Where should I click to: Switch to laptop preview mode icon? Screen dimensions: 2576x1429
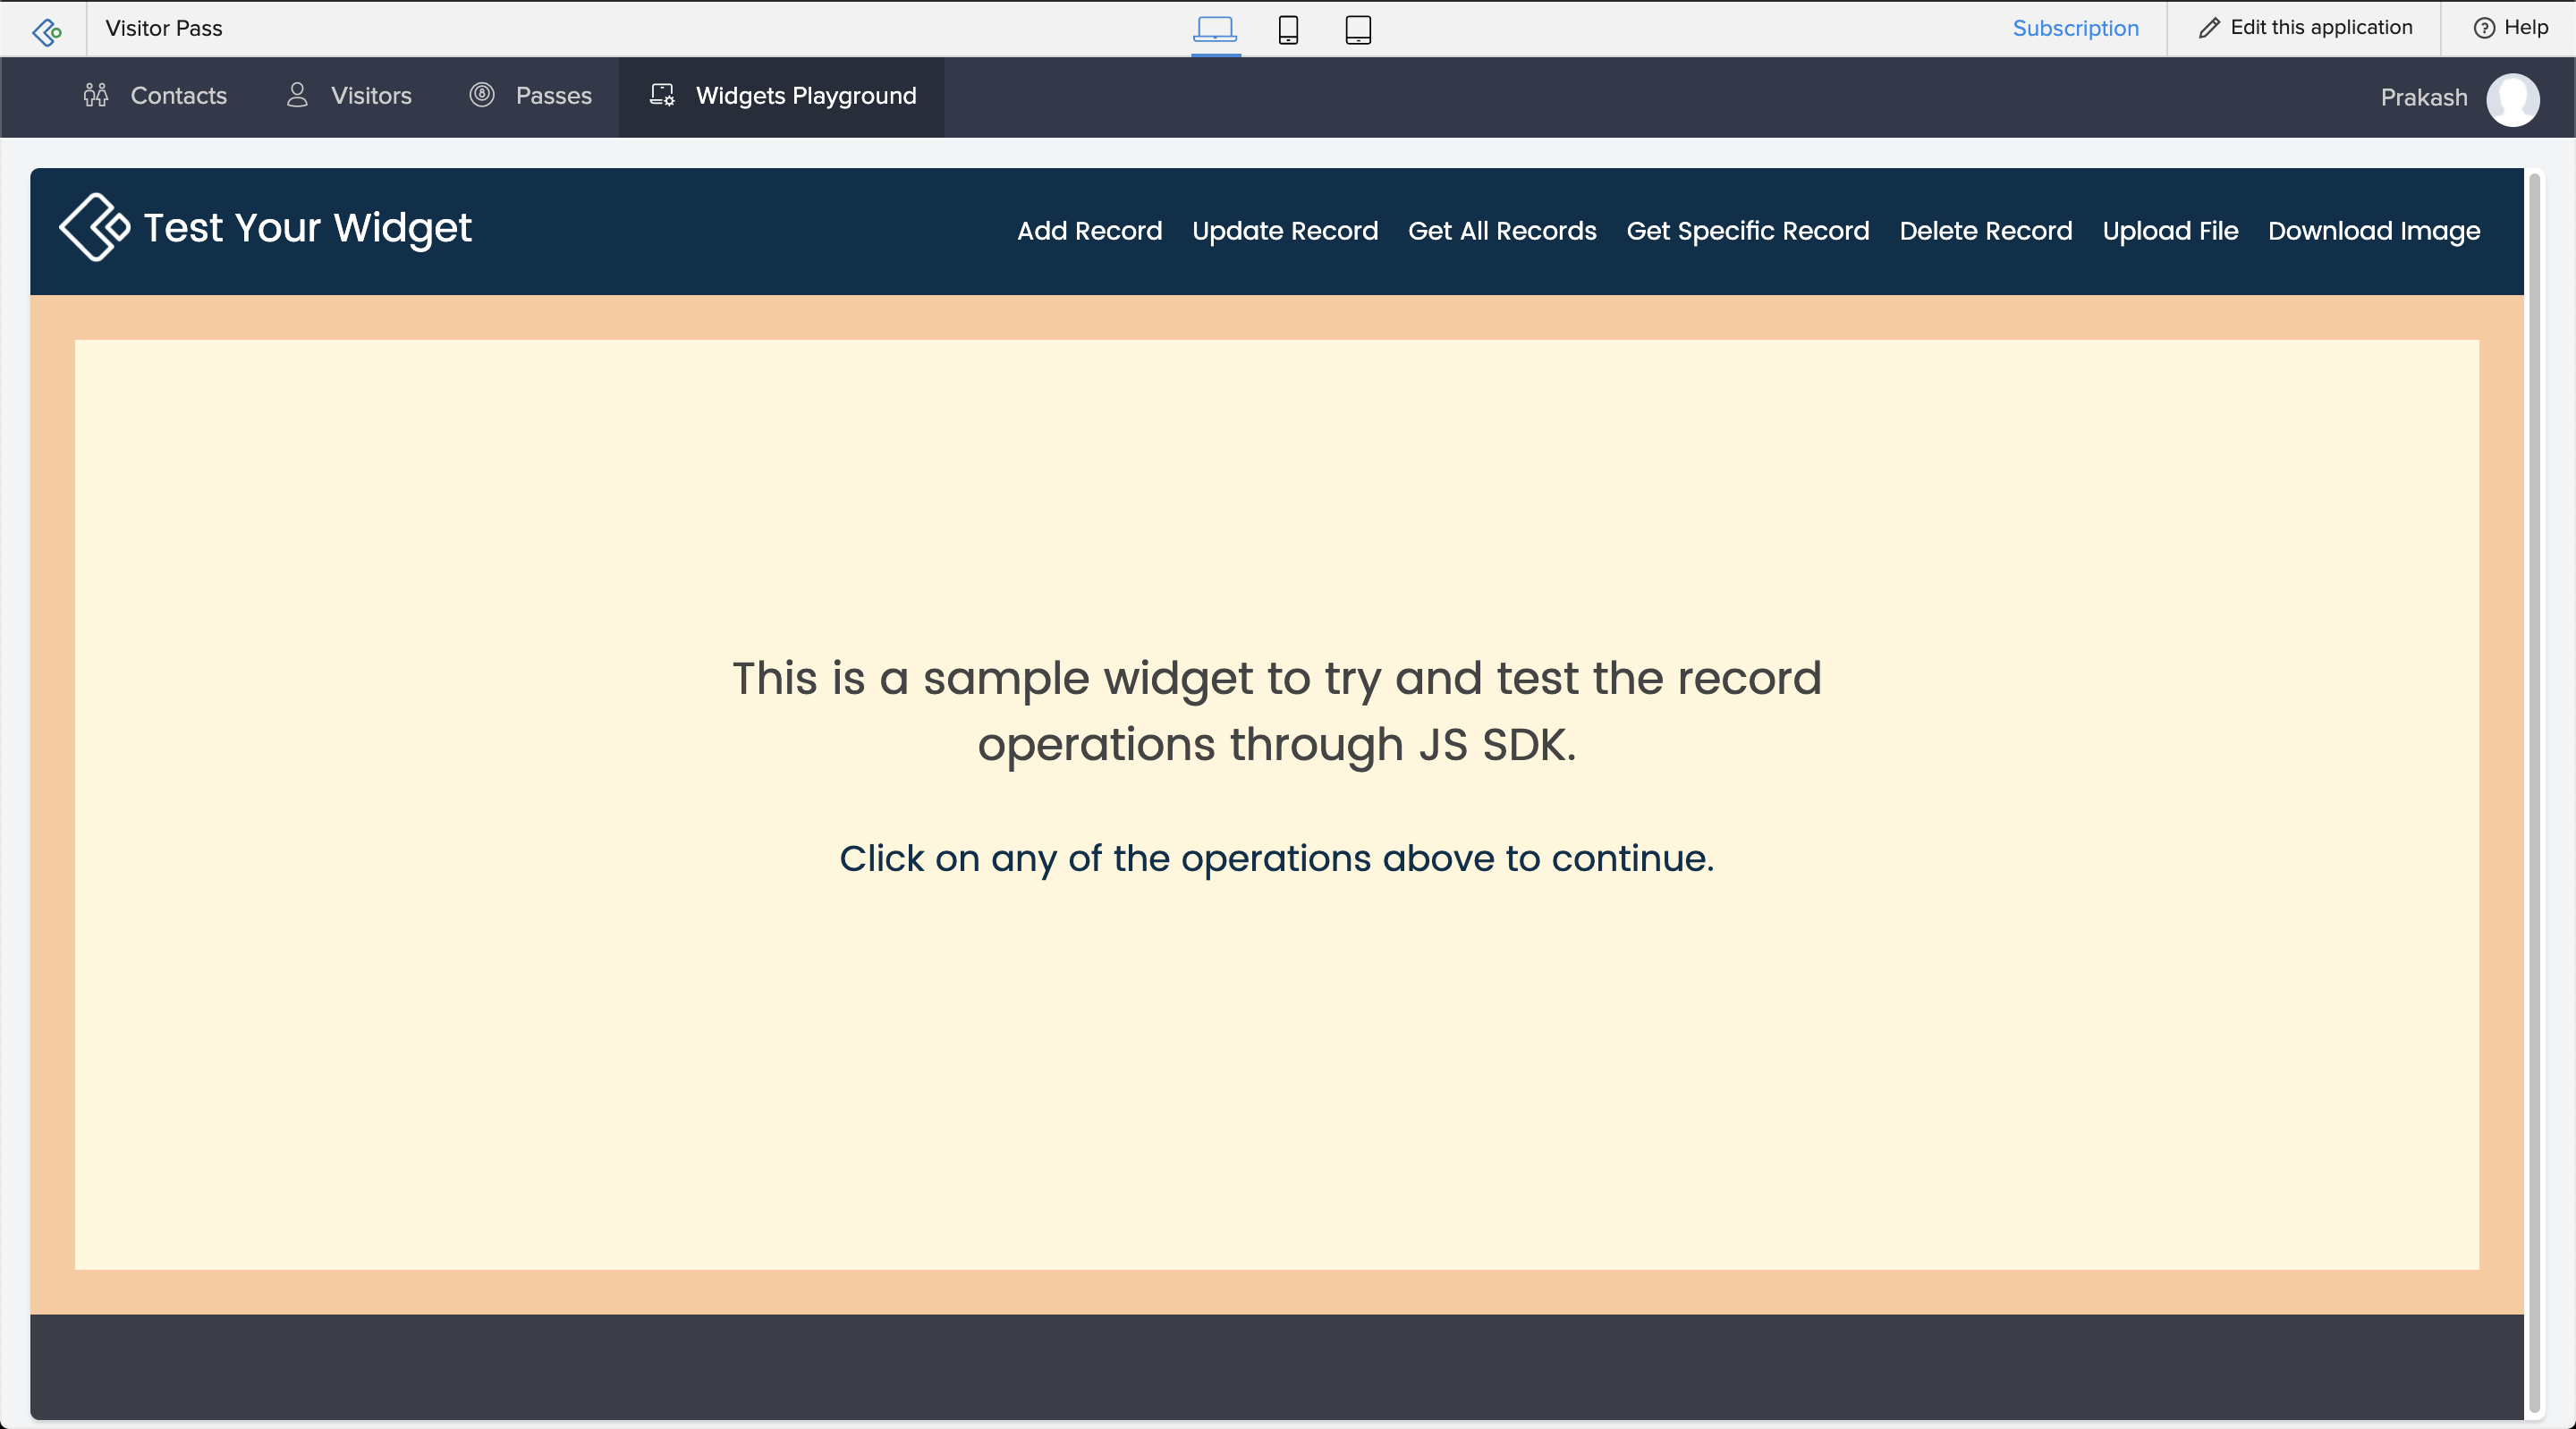pos(1215,29)
